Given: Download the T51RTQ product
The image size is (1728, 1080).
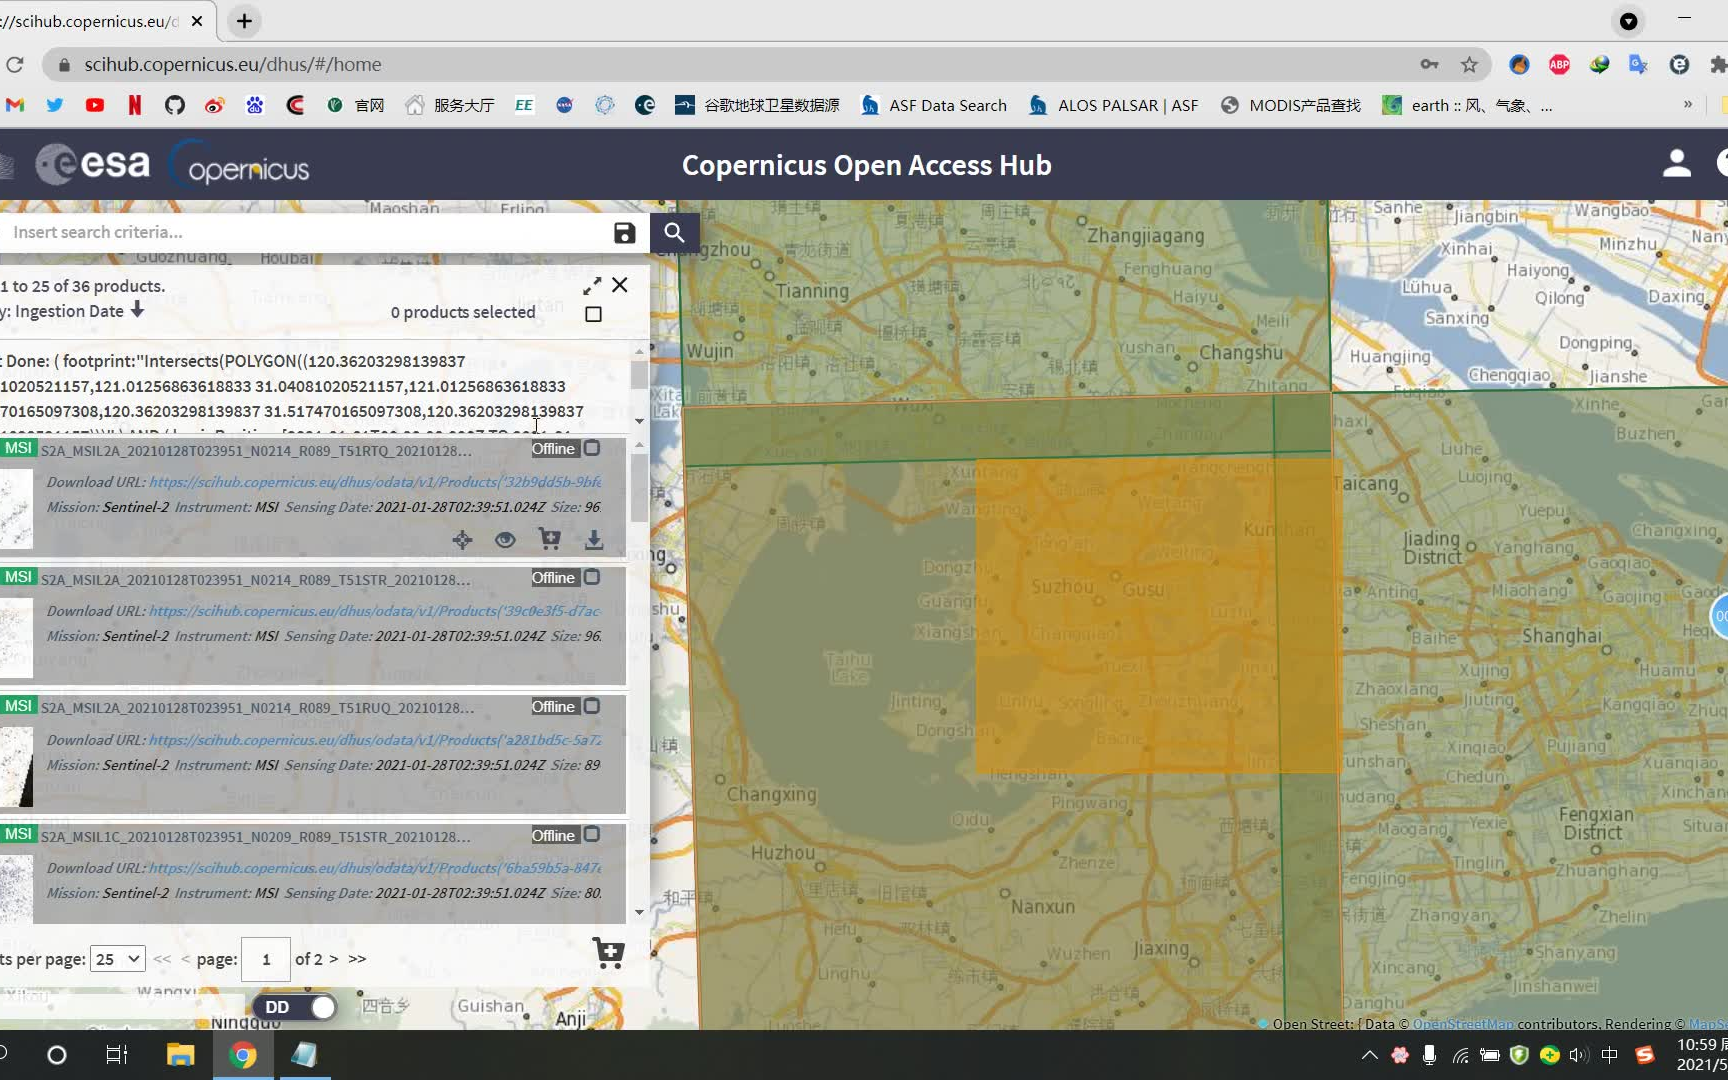Looking at the screenshot, I should 594,540.
